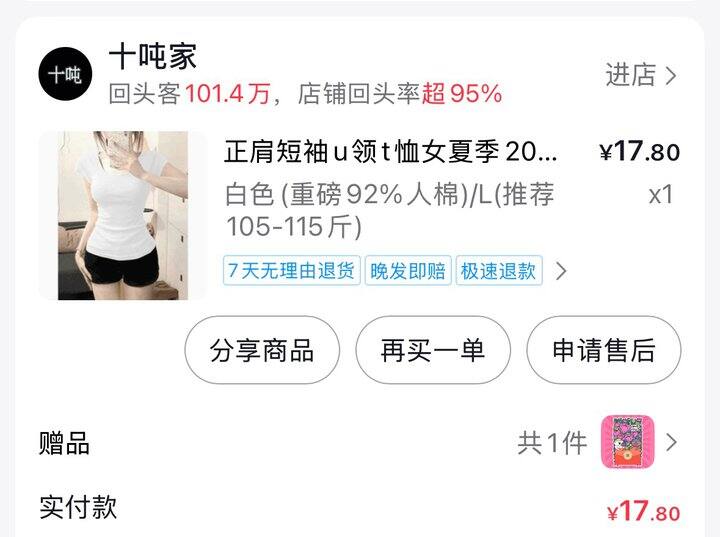Image resolution: width=720 pixels, height=537 pixels.
Task: Tap the product price ¥17.80
Action: tap(640, 151)
